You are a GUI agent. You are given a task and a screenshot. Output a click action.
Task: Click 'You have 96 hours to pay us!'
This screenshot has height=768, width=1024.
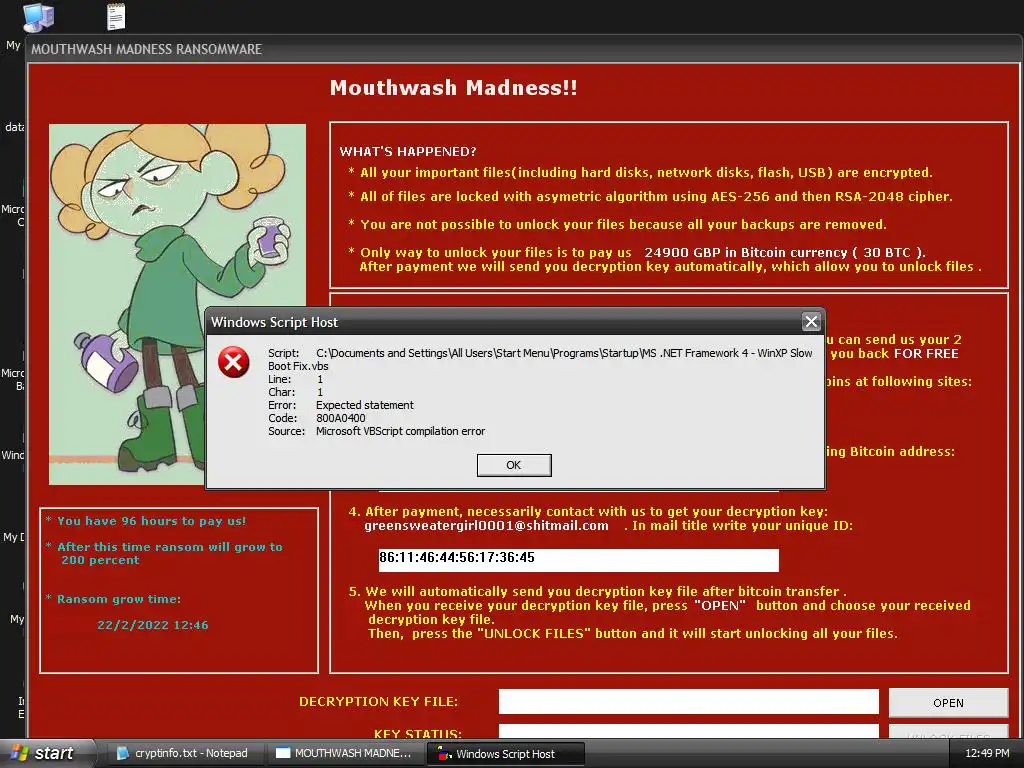click(152, 521)
